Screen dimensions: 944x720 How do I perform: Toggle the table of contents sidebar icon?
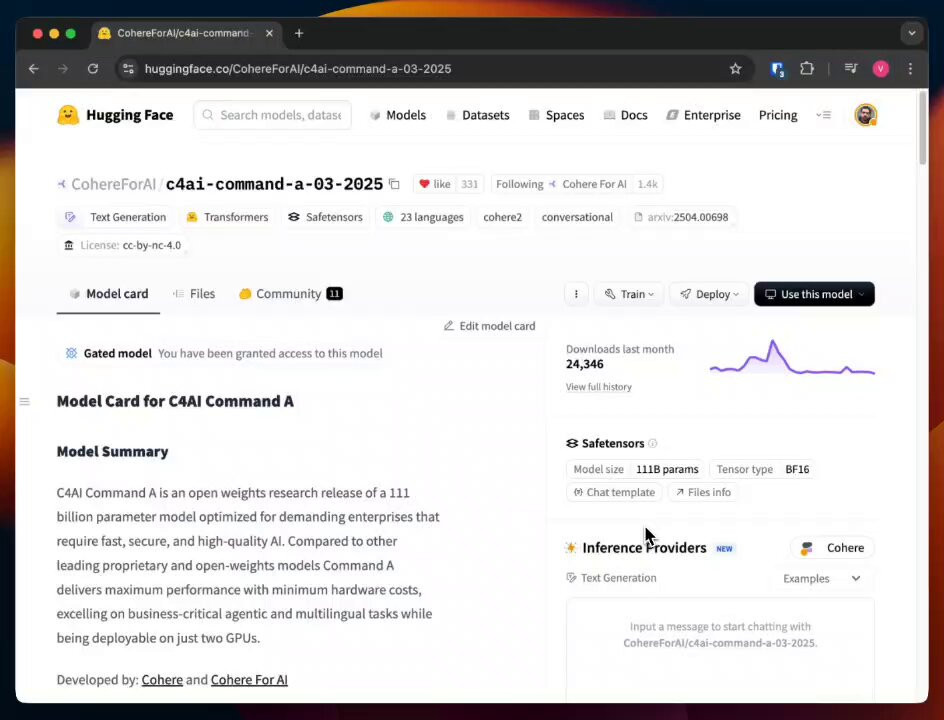(x=25, y=402)
